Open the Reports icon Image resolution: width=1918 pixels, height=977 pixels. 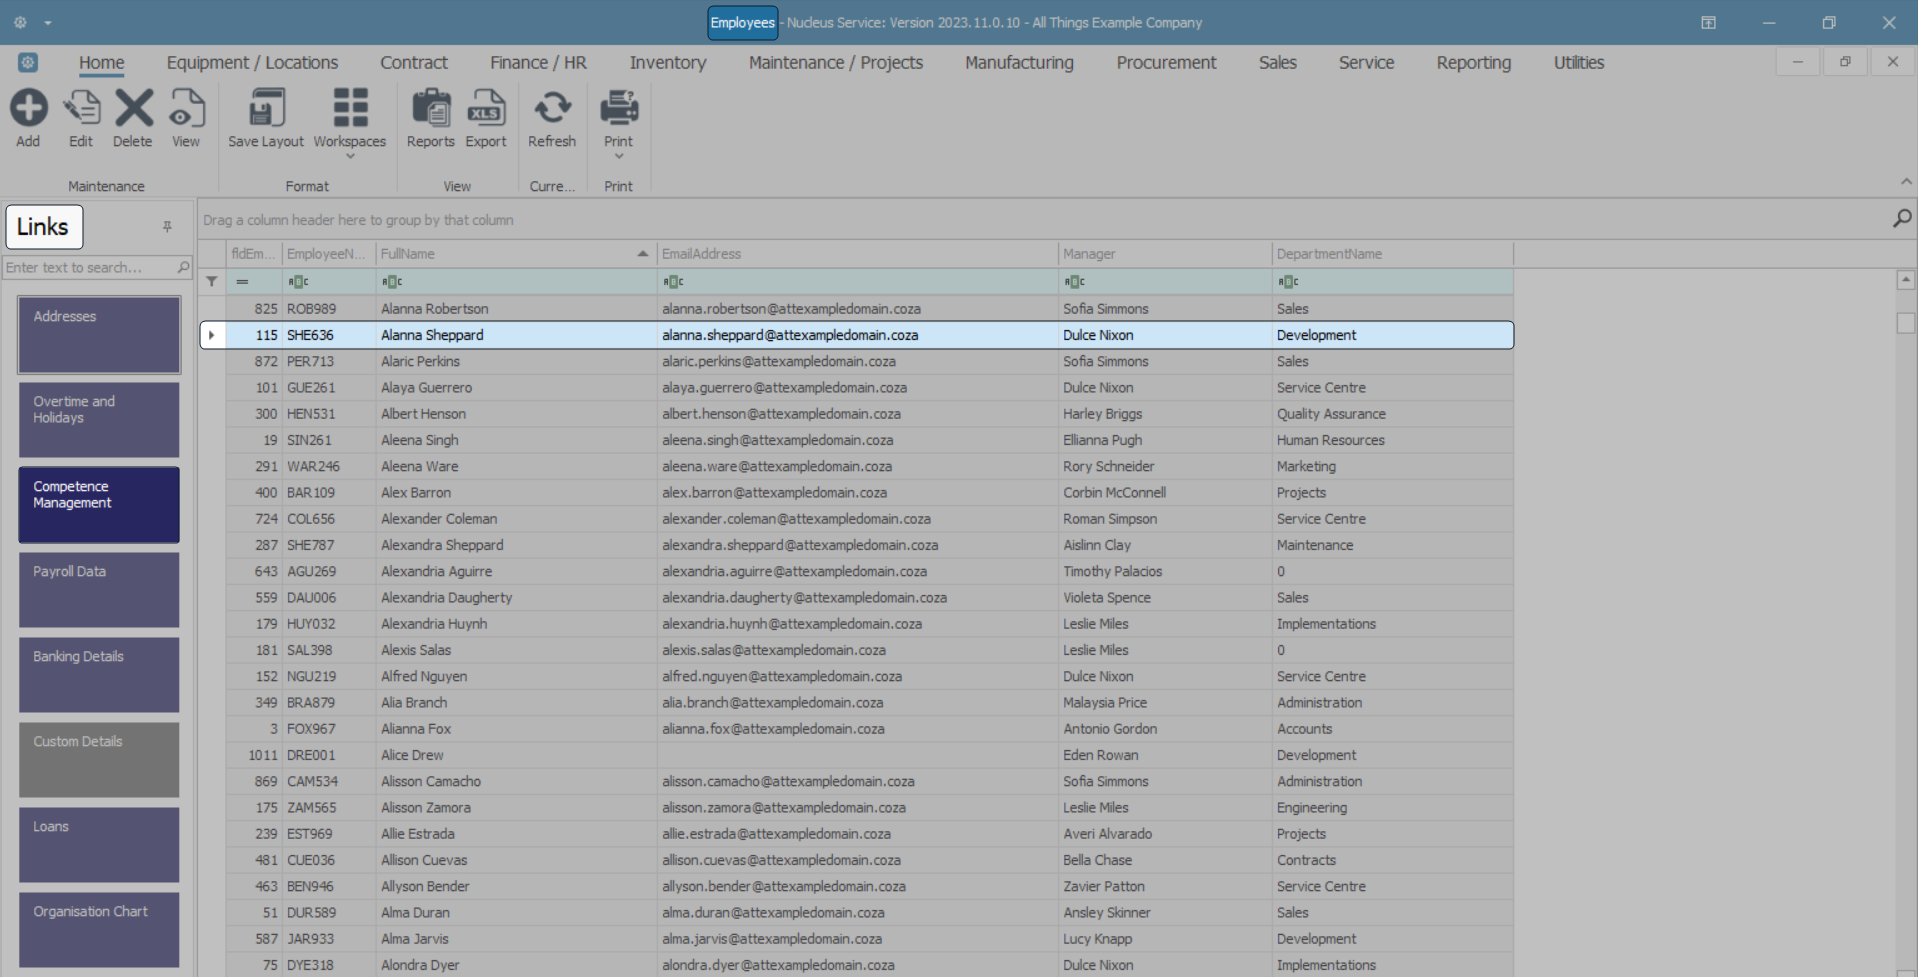(x=431, y=109)
